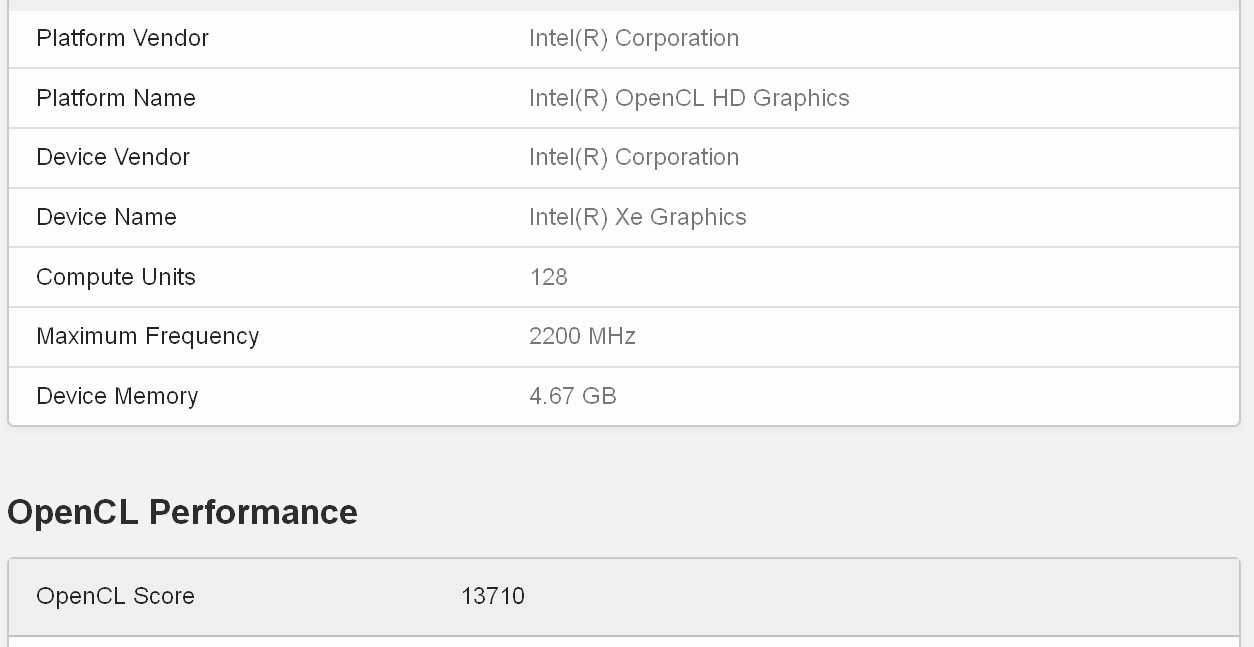Image resolution: width=1254 pixels, height=647 pixels.
Task: Select the 2200 MHz frequency value
Action: point(582,336)
